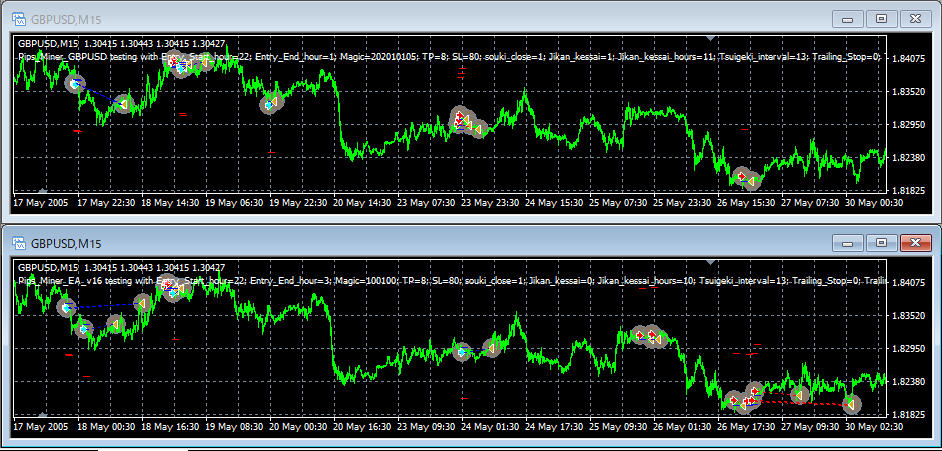
Task: Restore down the upper GBPUSD,M15 chart window
Action: tap(881, 19)
